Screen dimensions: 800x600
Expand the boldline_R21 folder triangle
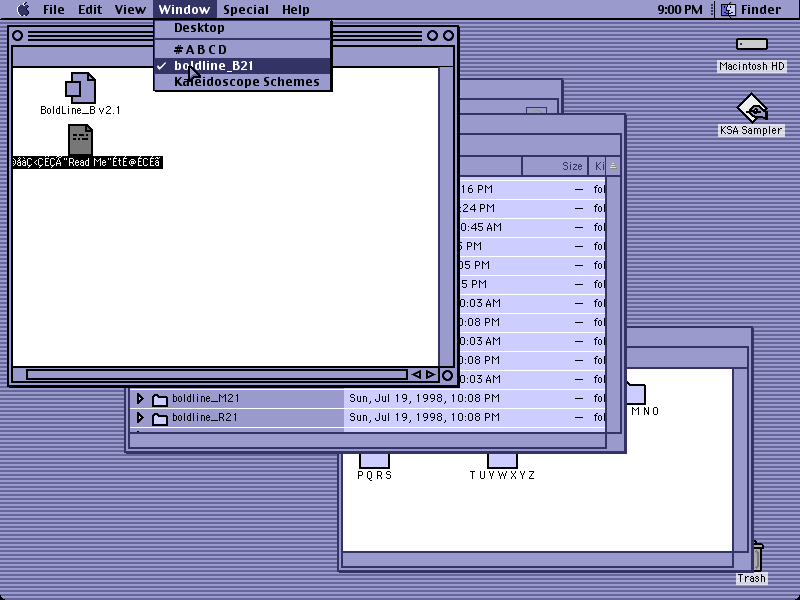(x=140, y=417)
